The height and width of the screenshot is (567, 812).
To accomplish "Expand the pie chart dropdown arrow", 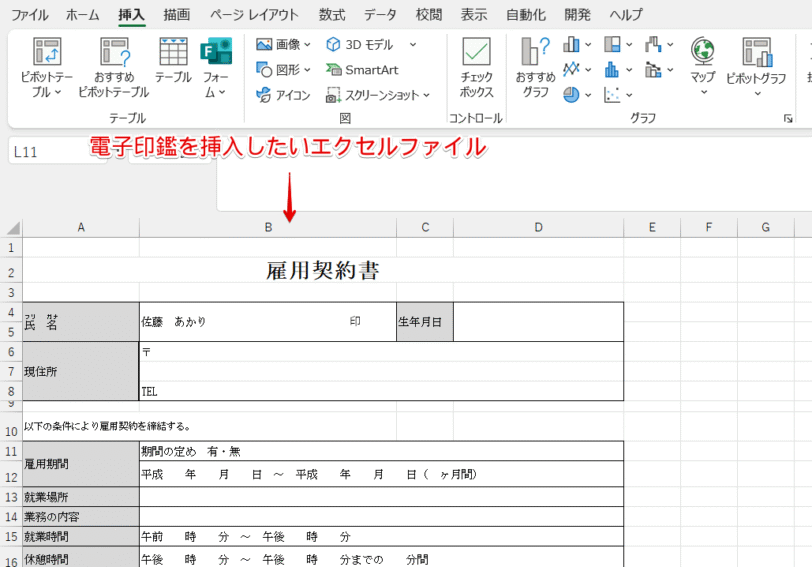I will pos(588,95).
